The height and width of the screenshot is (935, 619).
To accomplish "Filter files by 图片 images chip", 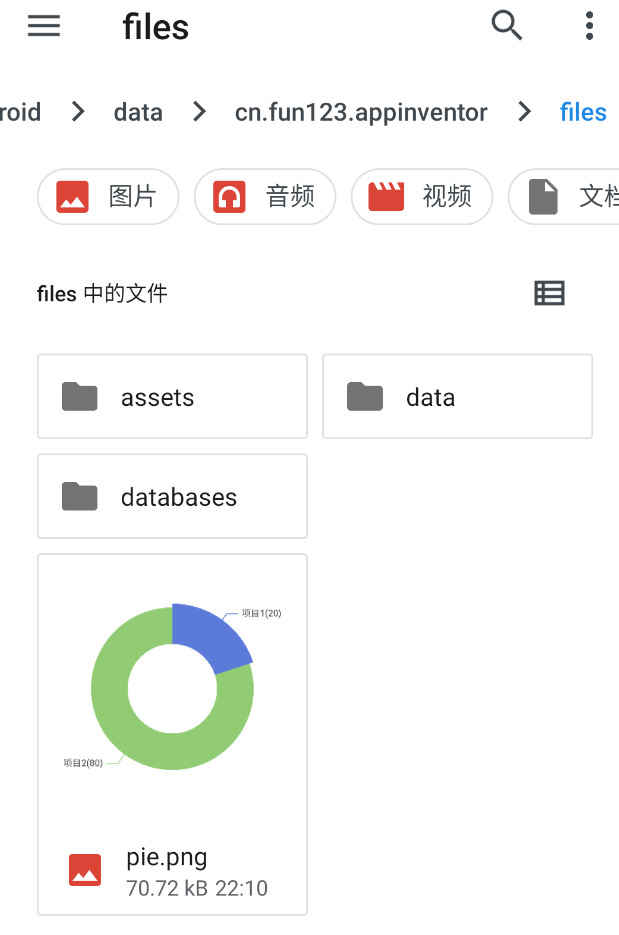I will coord(108,196).
